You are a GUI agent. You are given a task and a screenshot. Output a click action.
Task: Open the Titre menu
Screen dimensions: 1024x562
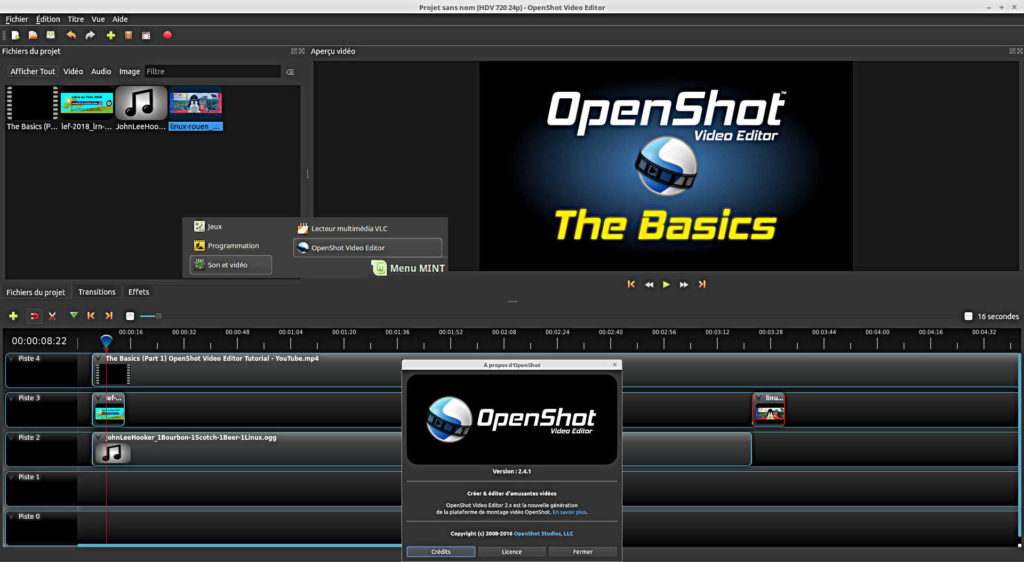click(x=76, y=20)
